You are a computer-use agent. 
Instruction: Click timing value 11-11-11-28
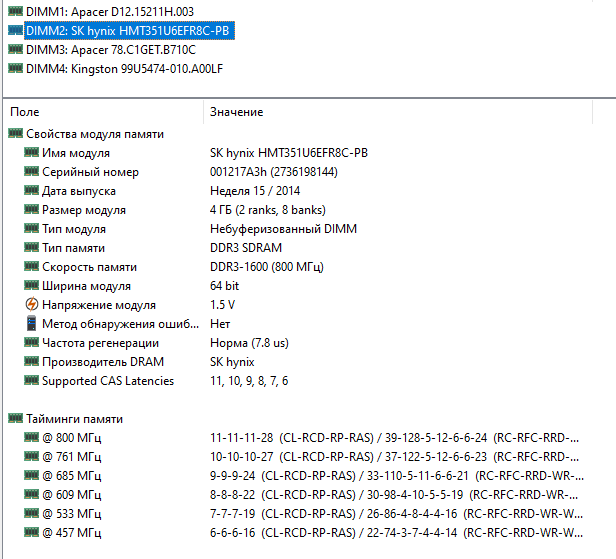pos(241,438)
